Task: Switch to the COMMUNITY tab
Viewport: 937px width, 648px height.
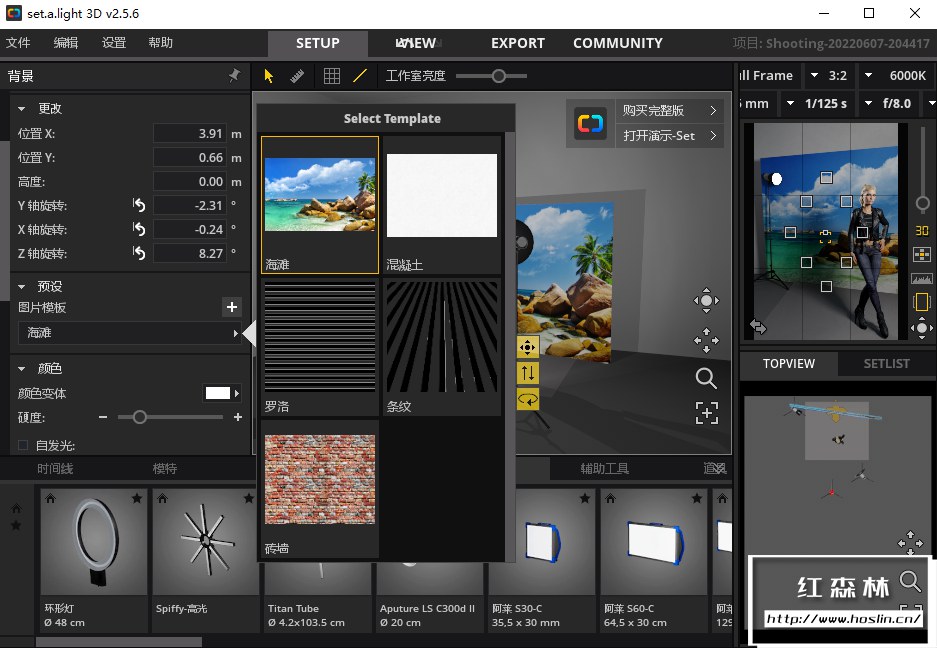Action: (618, 43)
